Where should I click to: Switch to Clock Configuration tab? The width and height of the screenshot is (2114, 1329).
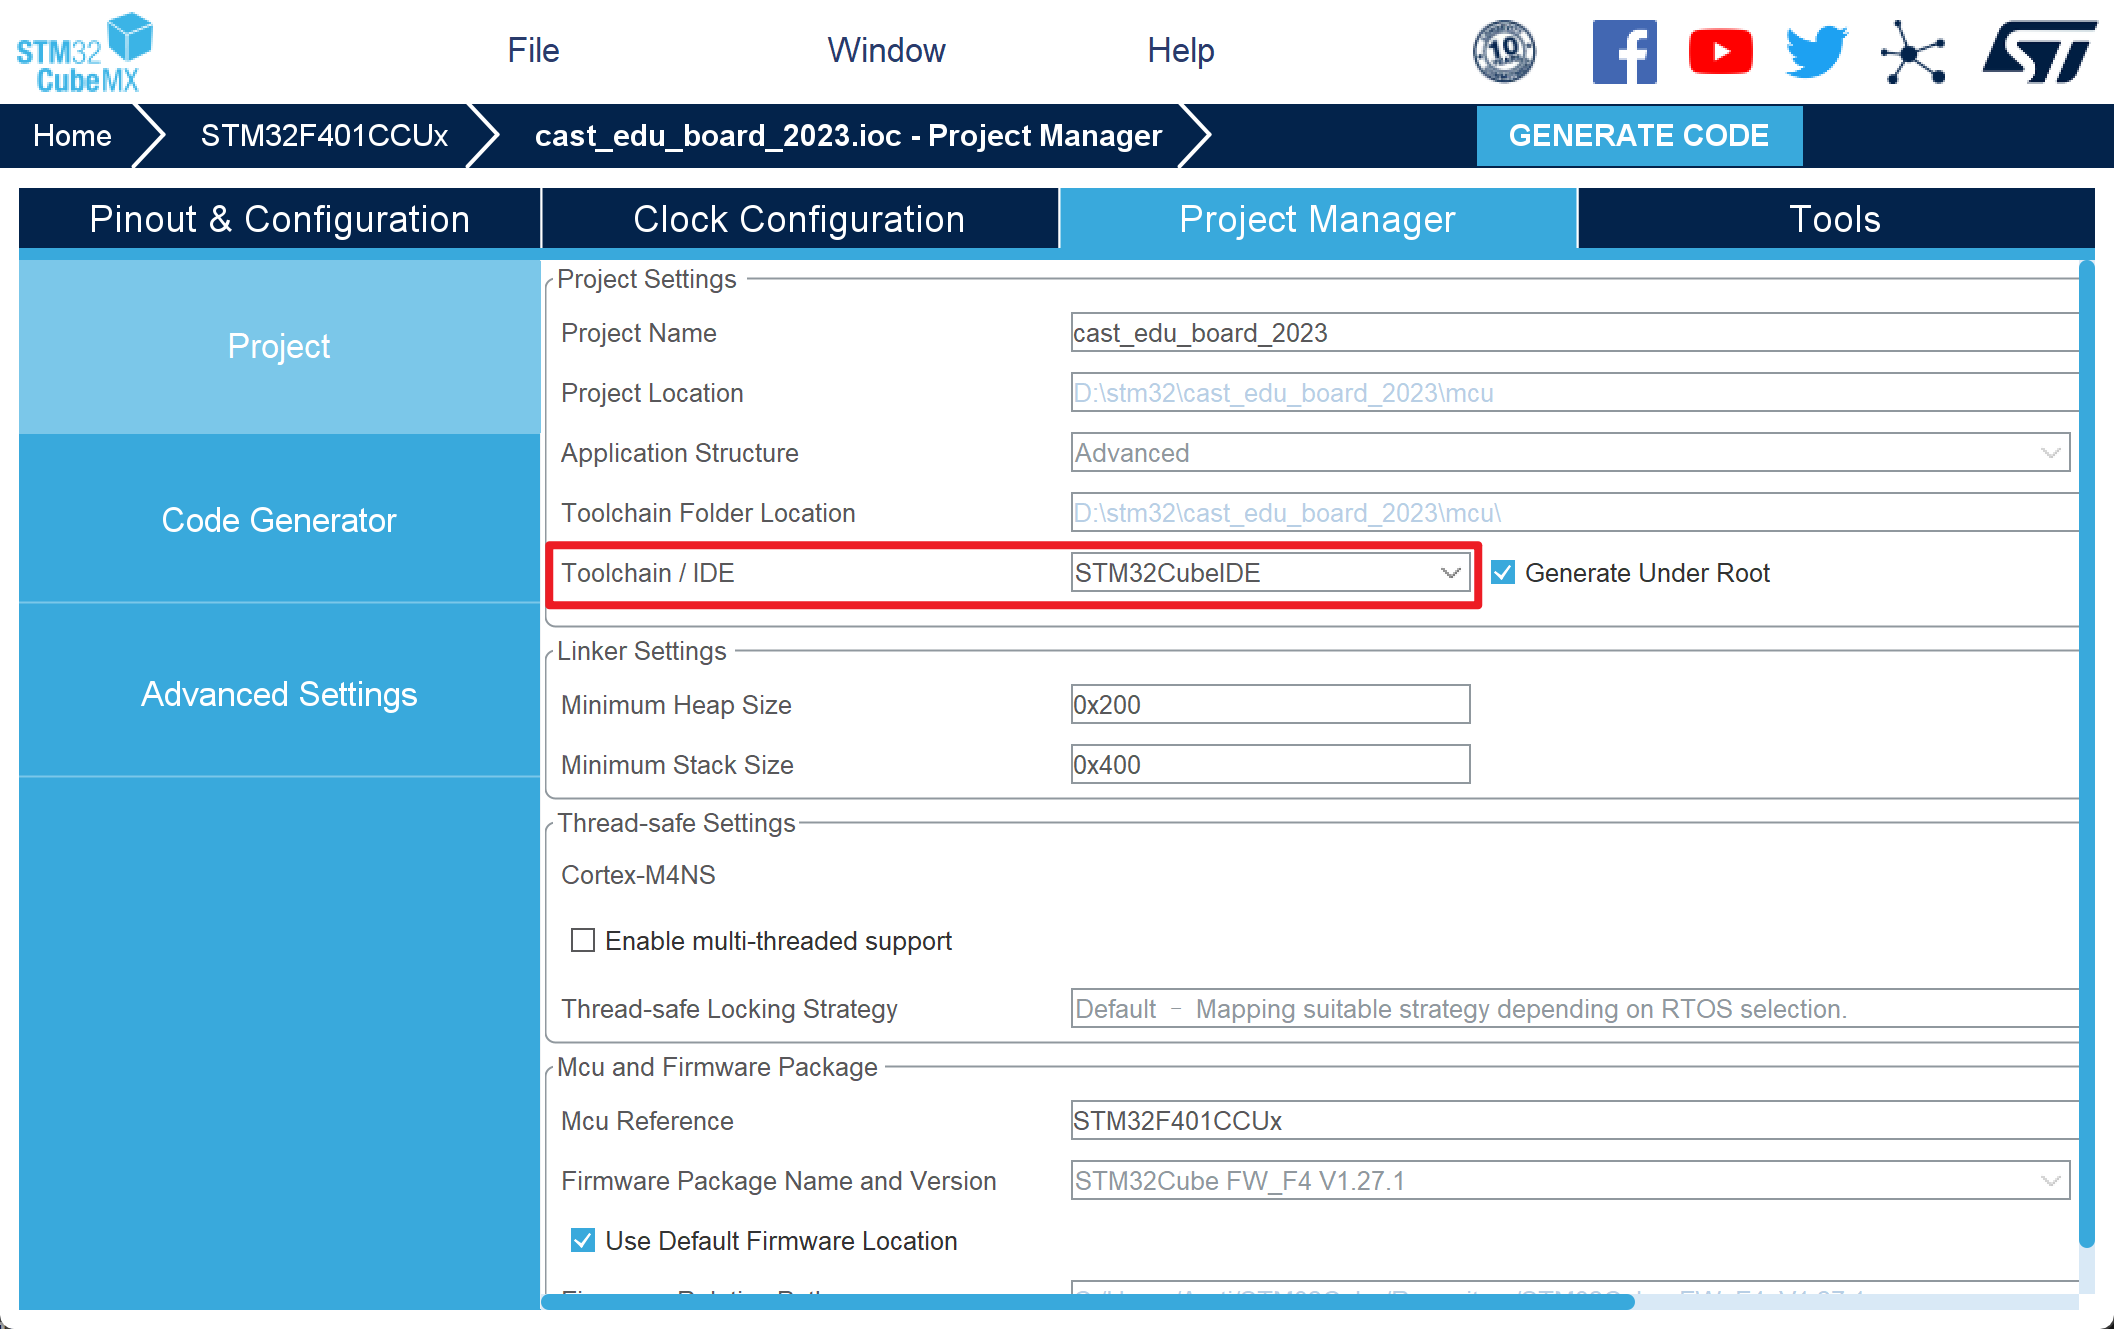pyautogui.click(x=799, y=219)
